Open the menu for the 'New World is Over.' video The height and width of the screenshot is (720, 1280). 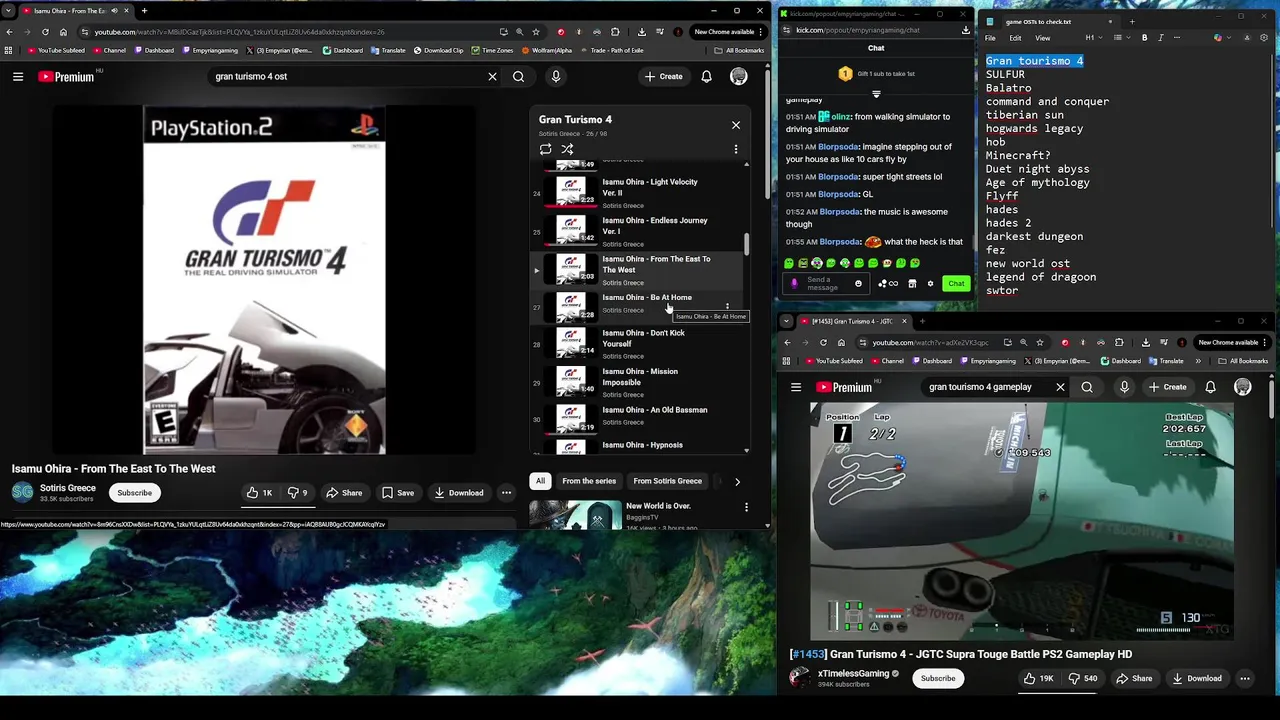746,508
